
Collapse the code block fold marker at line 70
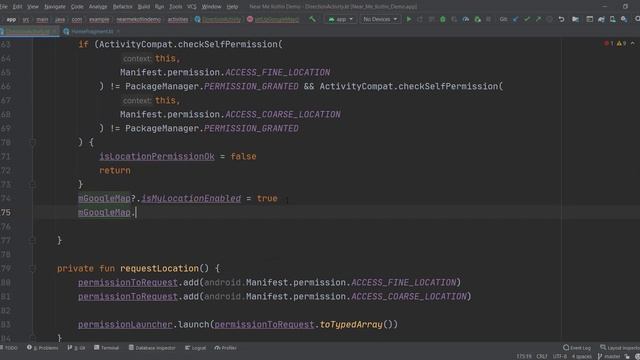click(33, 142)
